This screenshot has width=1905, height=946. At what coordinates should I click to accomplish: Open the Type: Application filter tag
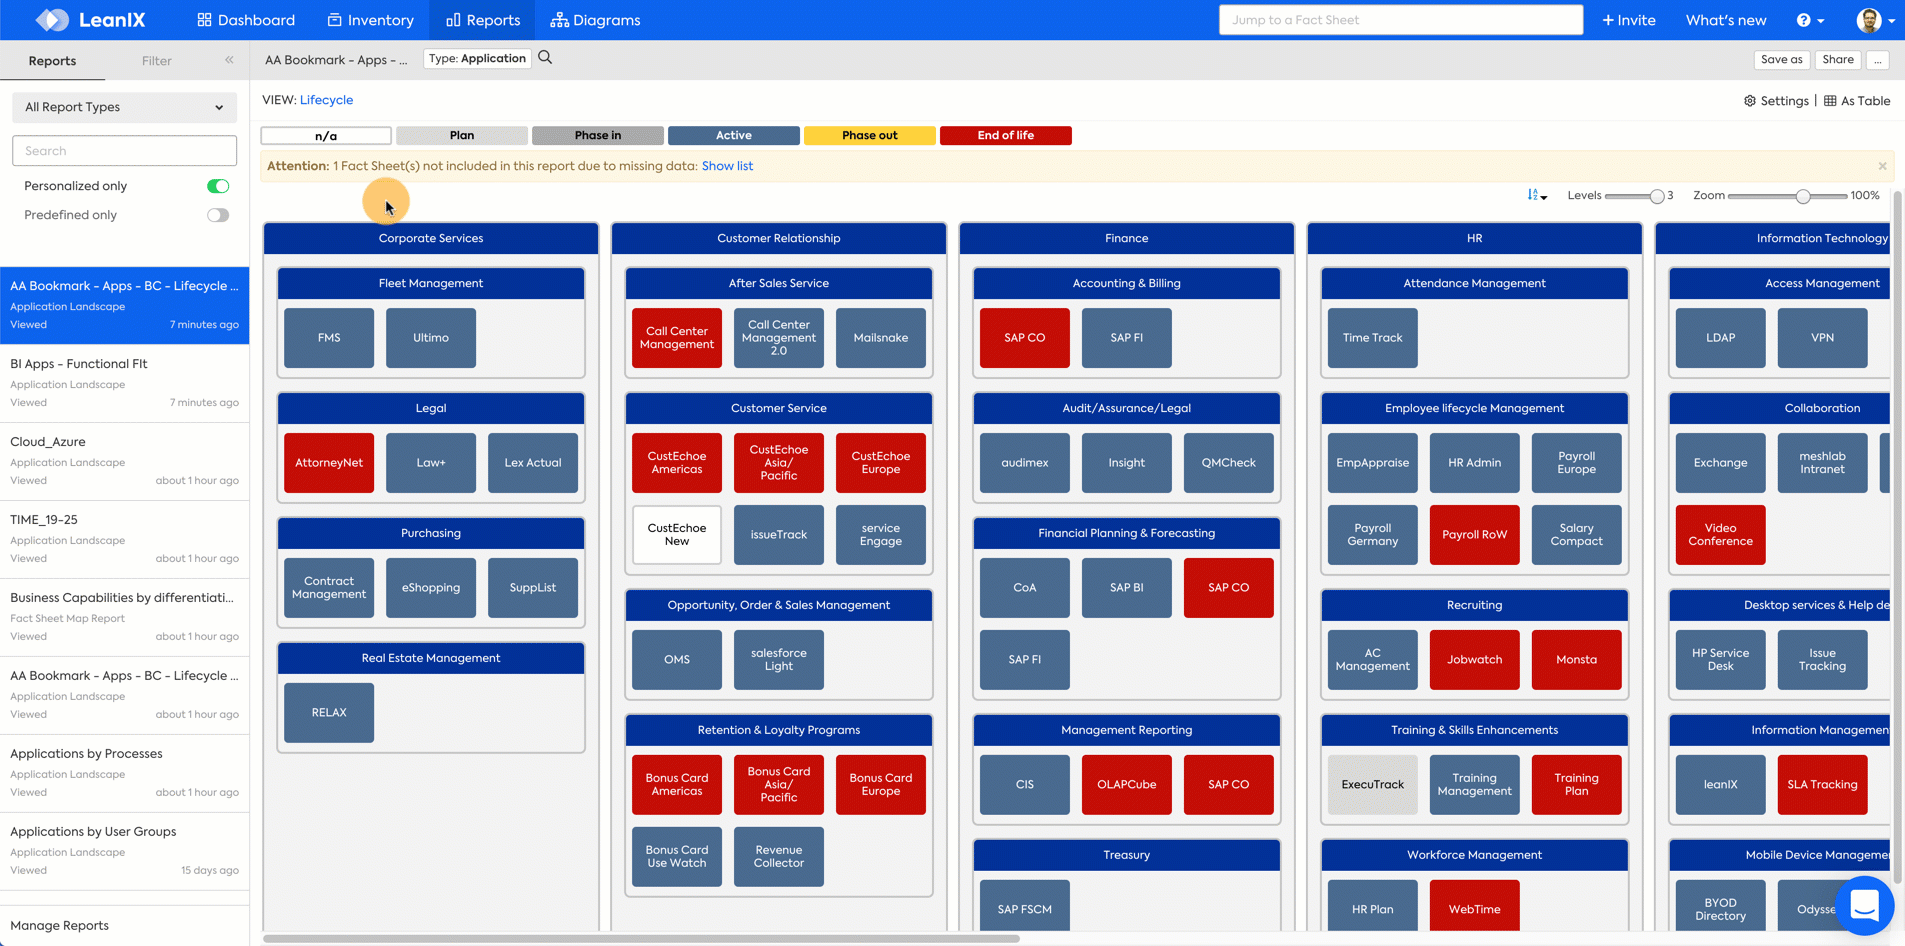[x=477, y=59]
